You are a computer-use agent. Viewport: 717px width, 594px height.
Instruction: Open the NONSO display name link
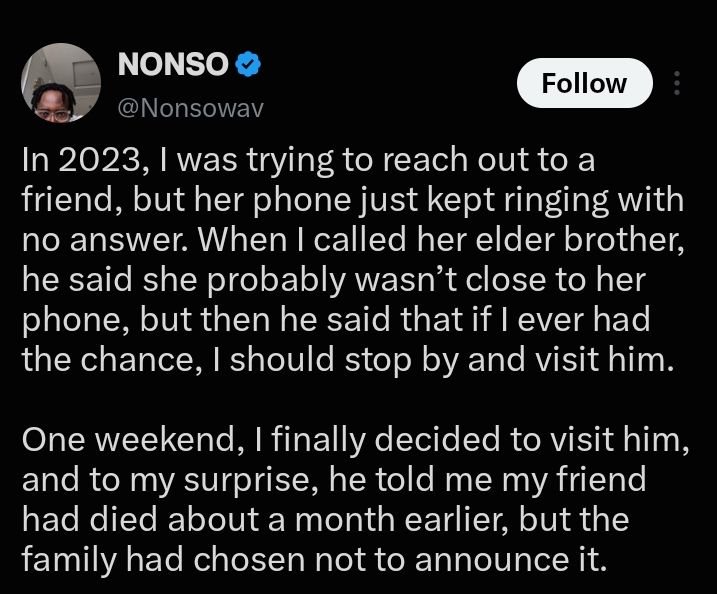(173, 64)
